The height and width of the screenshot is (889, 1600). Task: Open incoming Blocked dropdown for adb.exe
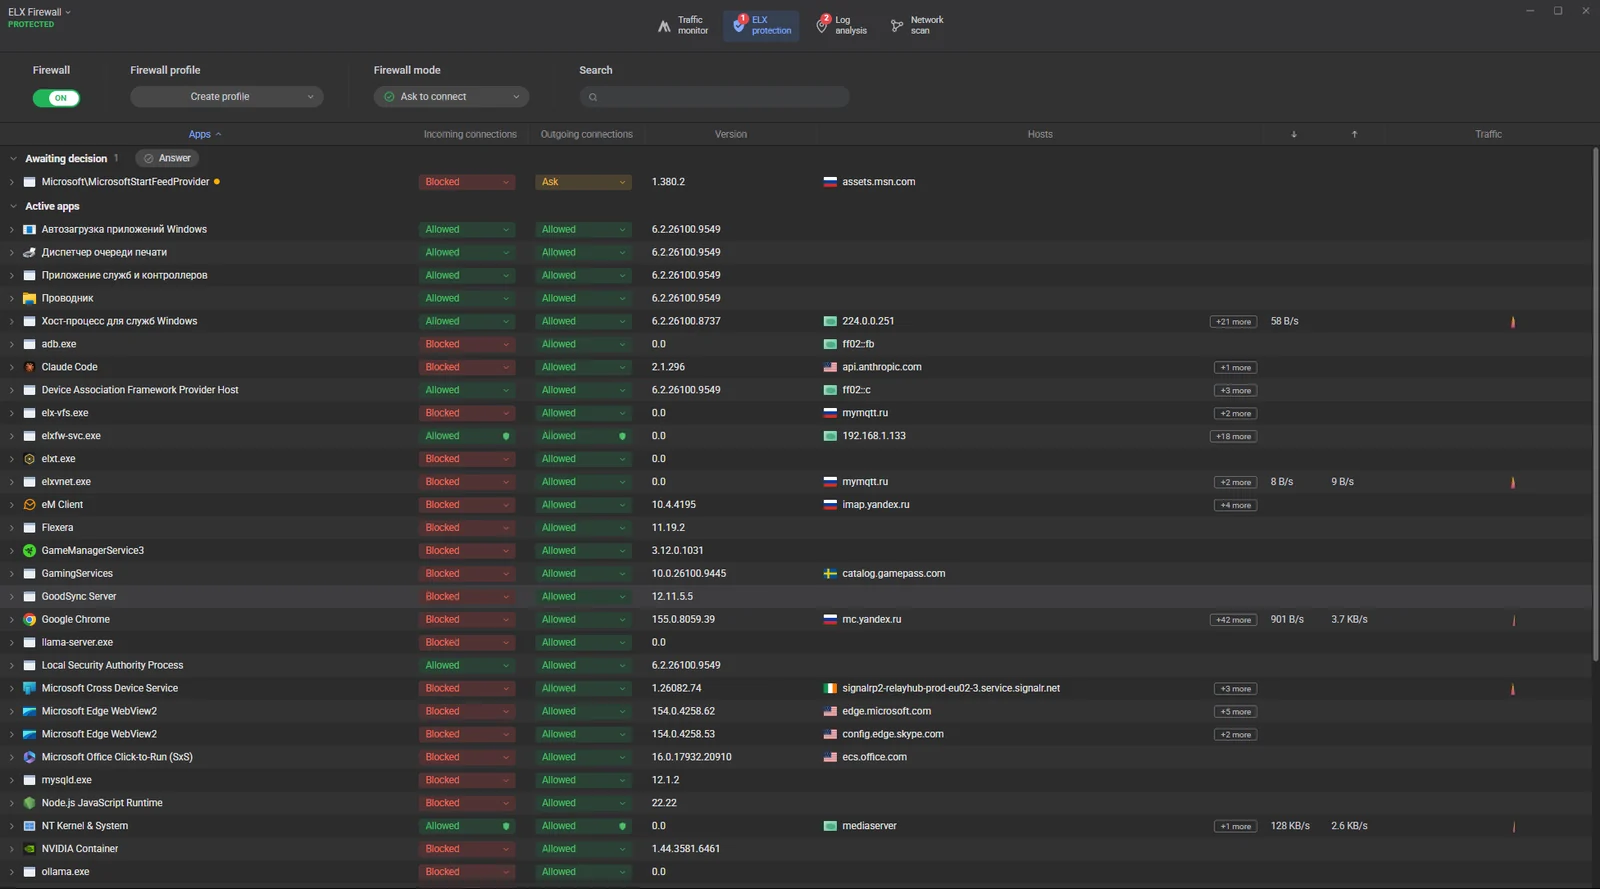467,344
